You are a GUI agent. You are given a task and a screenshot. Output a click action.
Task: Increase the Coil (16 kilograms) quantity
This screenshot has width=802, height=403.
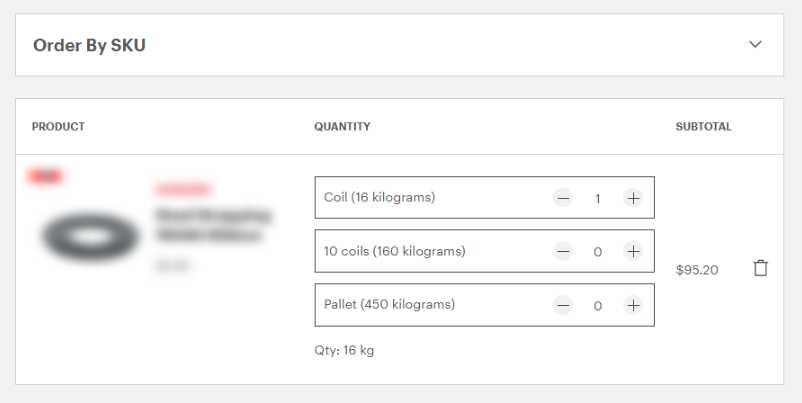tap(633, 198)
